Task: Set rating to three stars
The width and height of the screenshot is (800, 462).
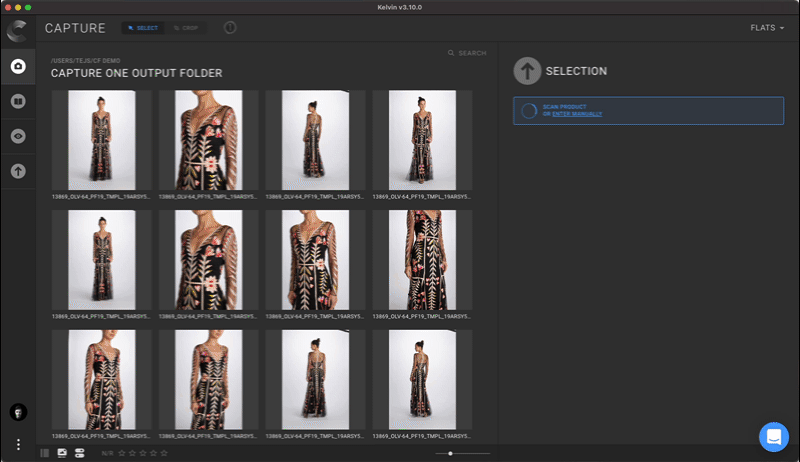Action: 143,453
